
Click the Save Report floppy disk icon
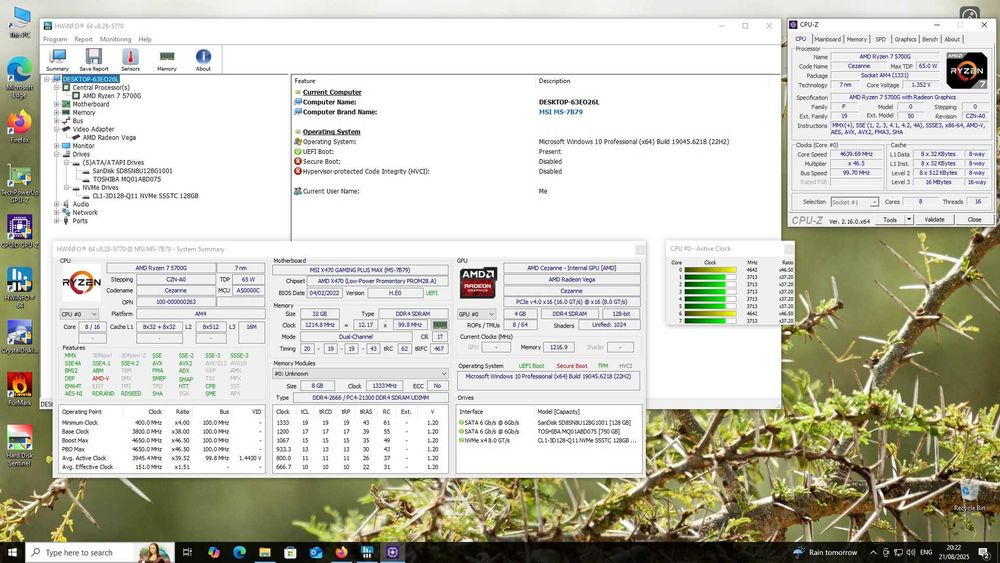(x=94, y=59)
